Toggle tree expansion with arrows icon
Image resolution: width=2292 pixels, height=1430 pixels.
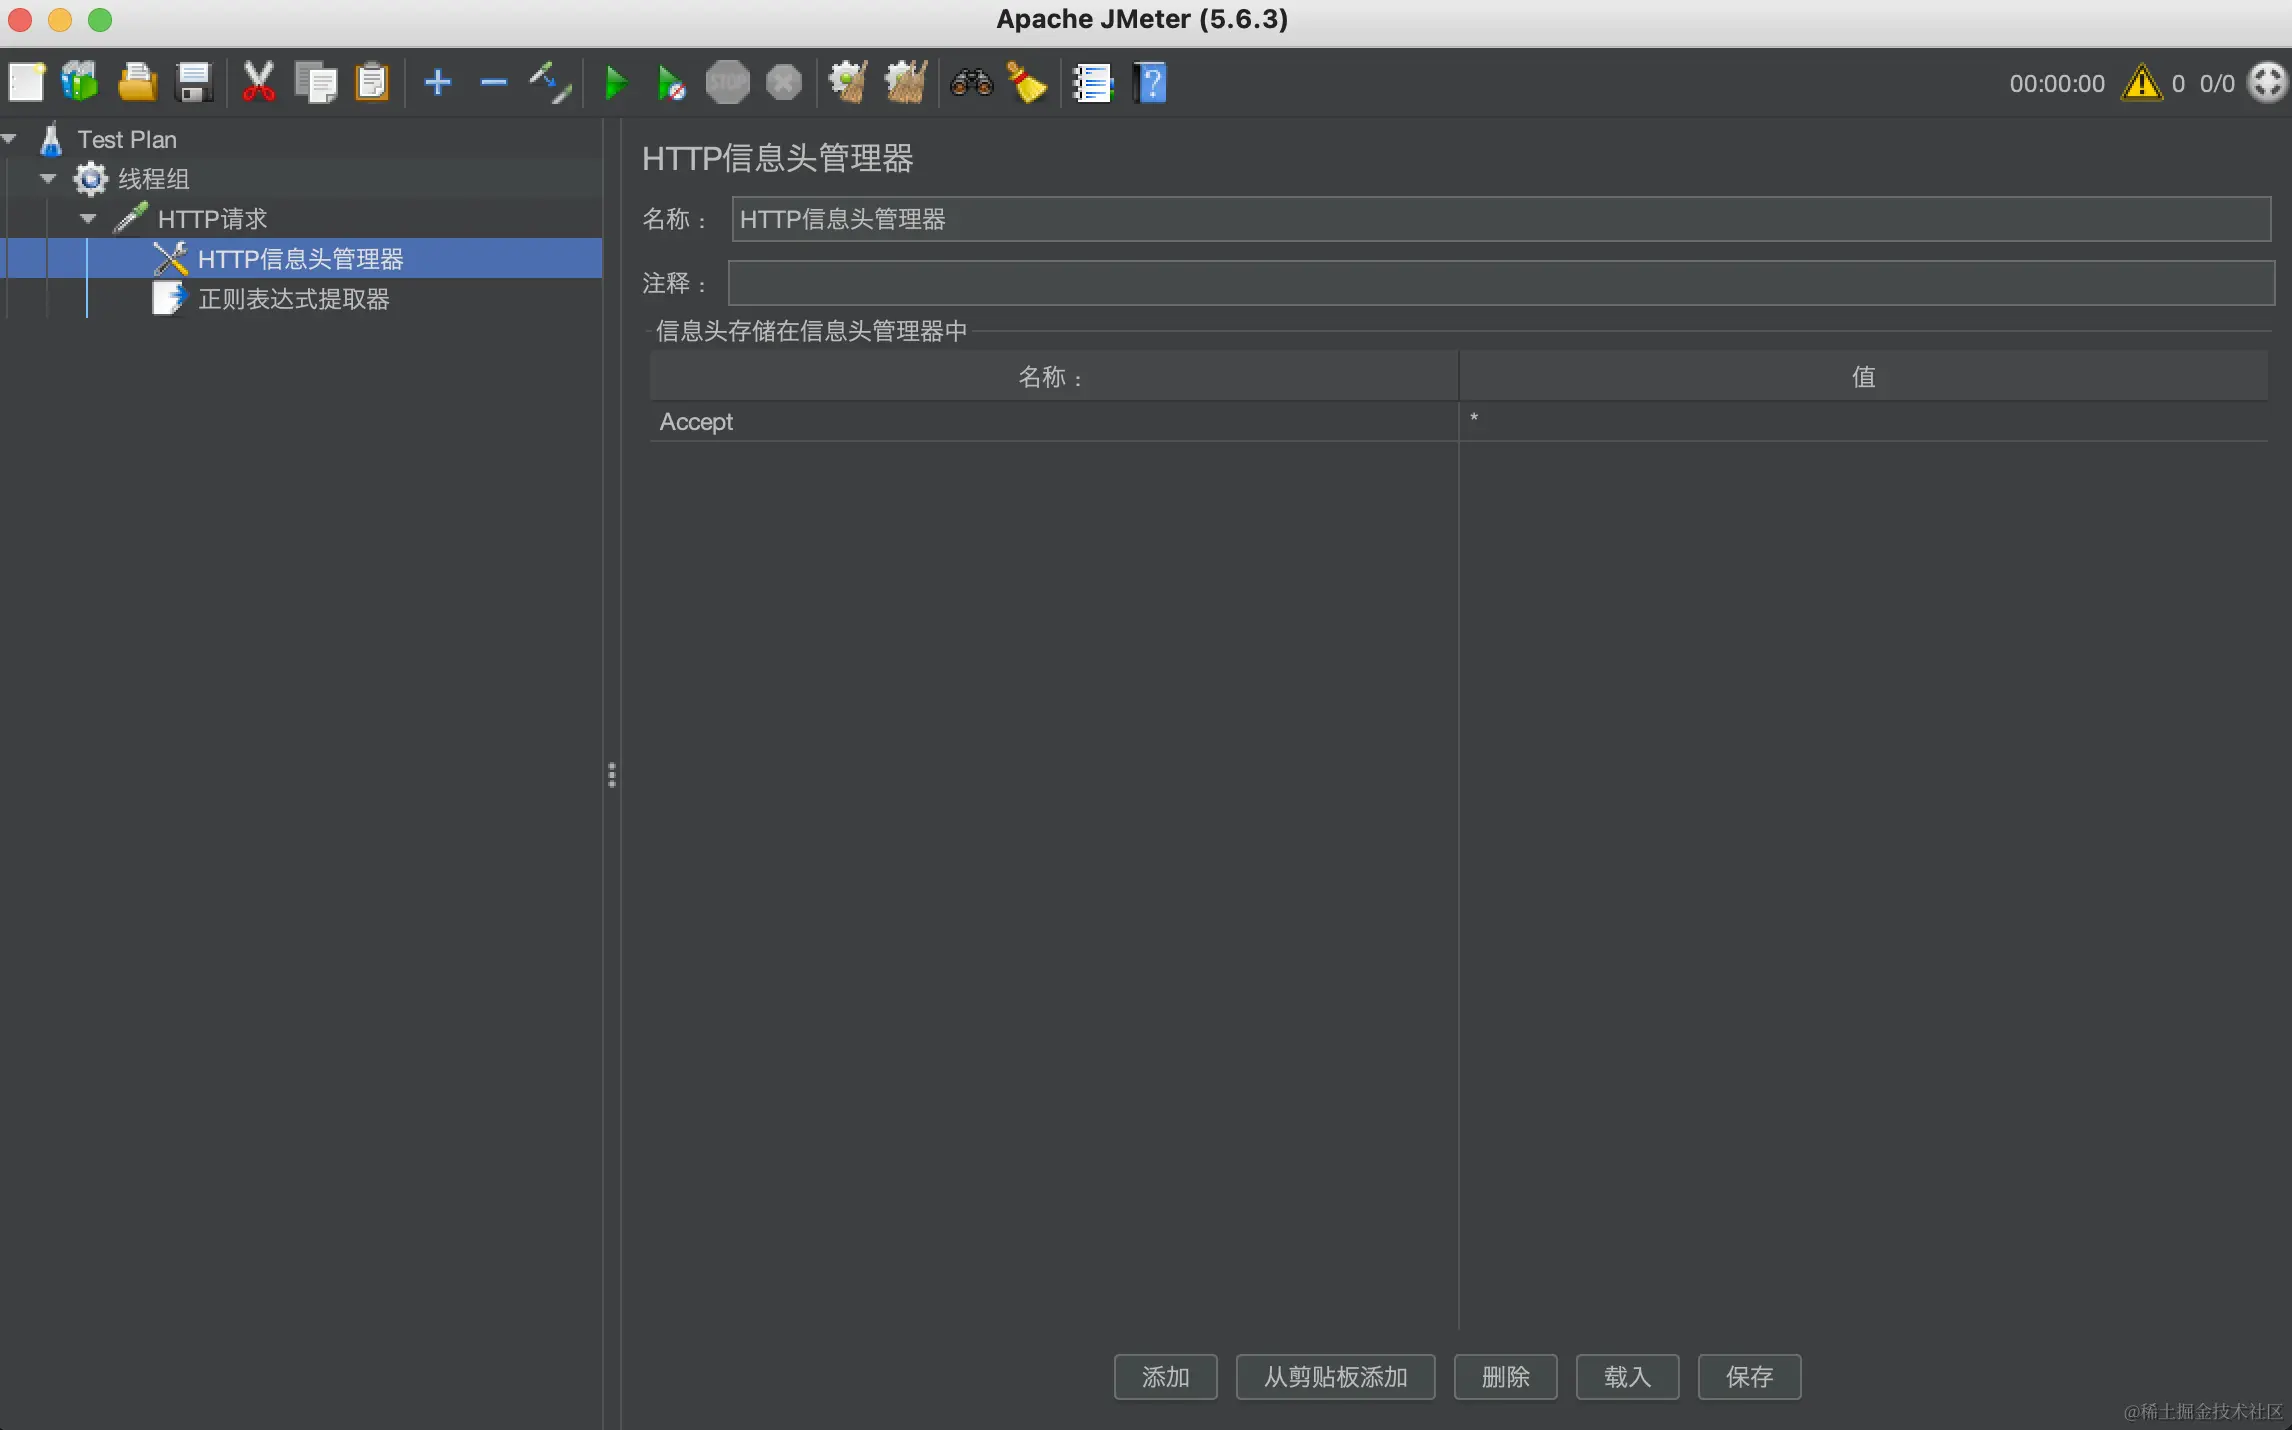click(550, 82)
